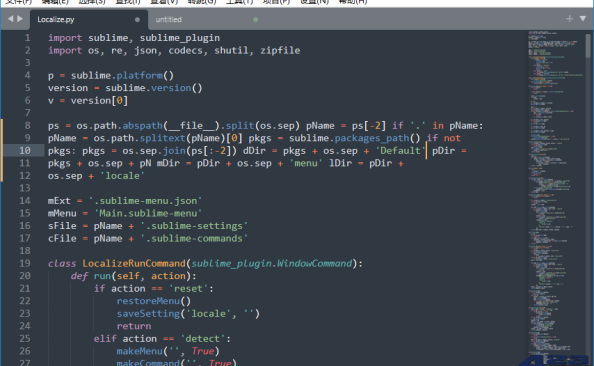
Task: Switch to the untitled tab
Action: tap(205, 20)
